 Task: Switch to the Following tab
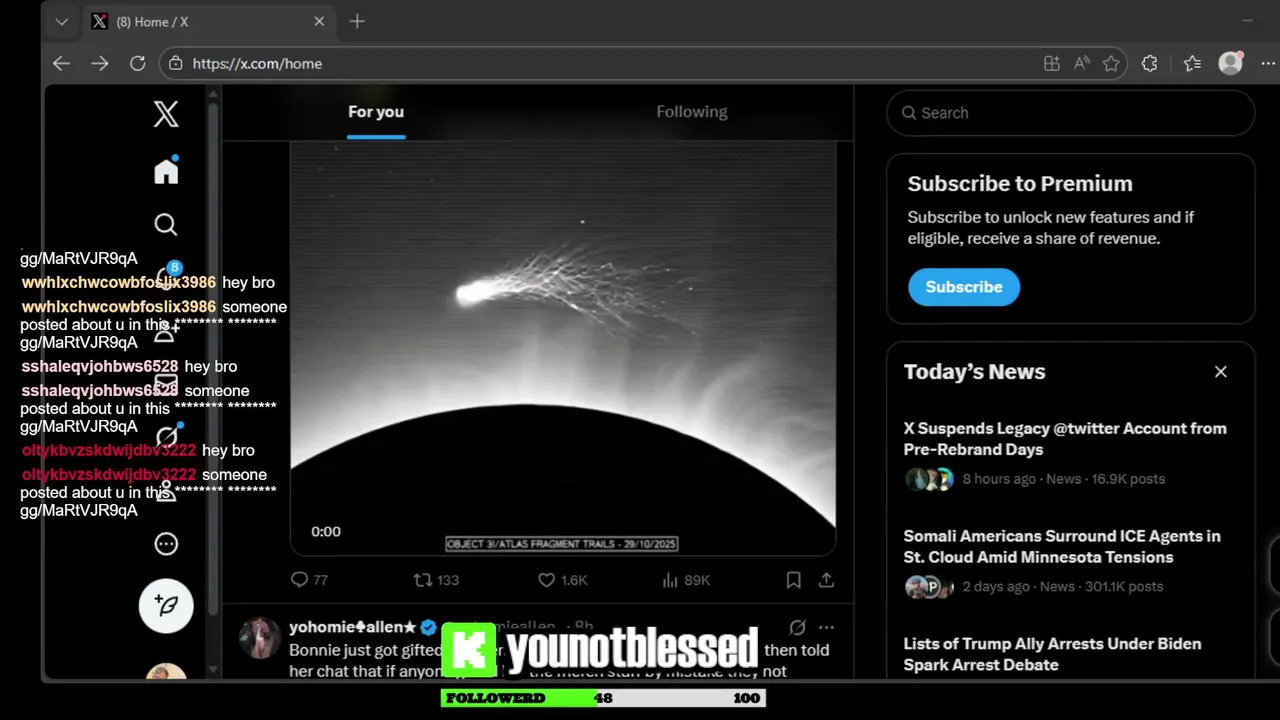[692, 112]
